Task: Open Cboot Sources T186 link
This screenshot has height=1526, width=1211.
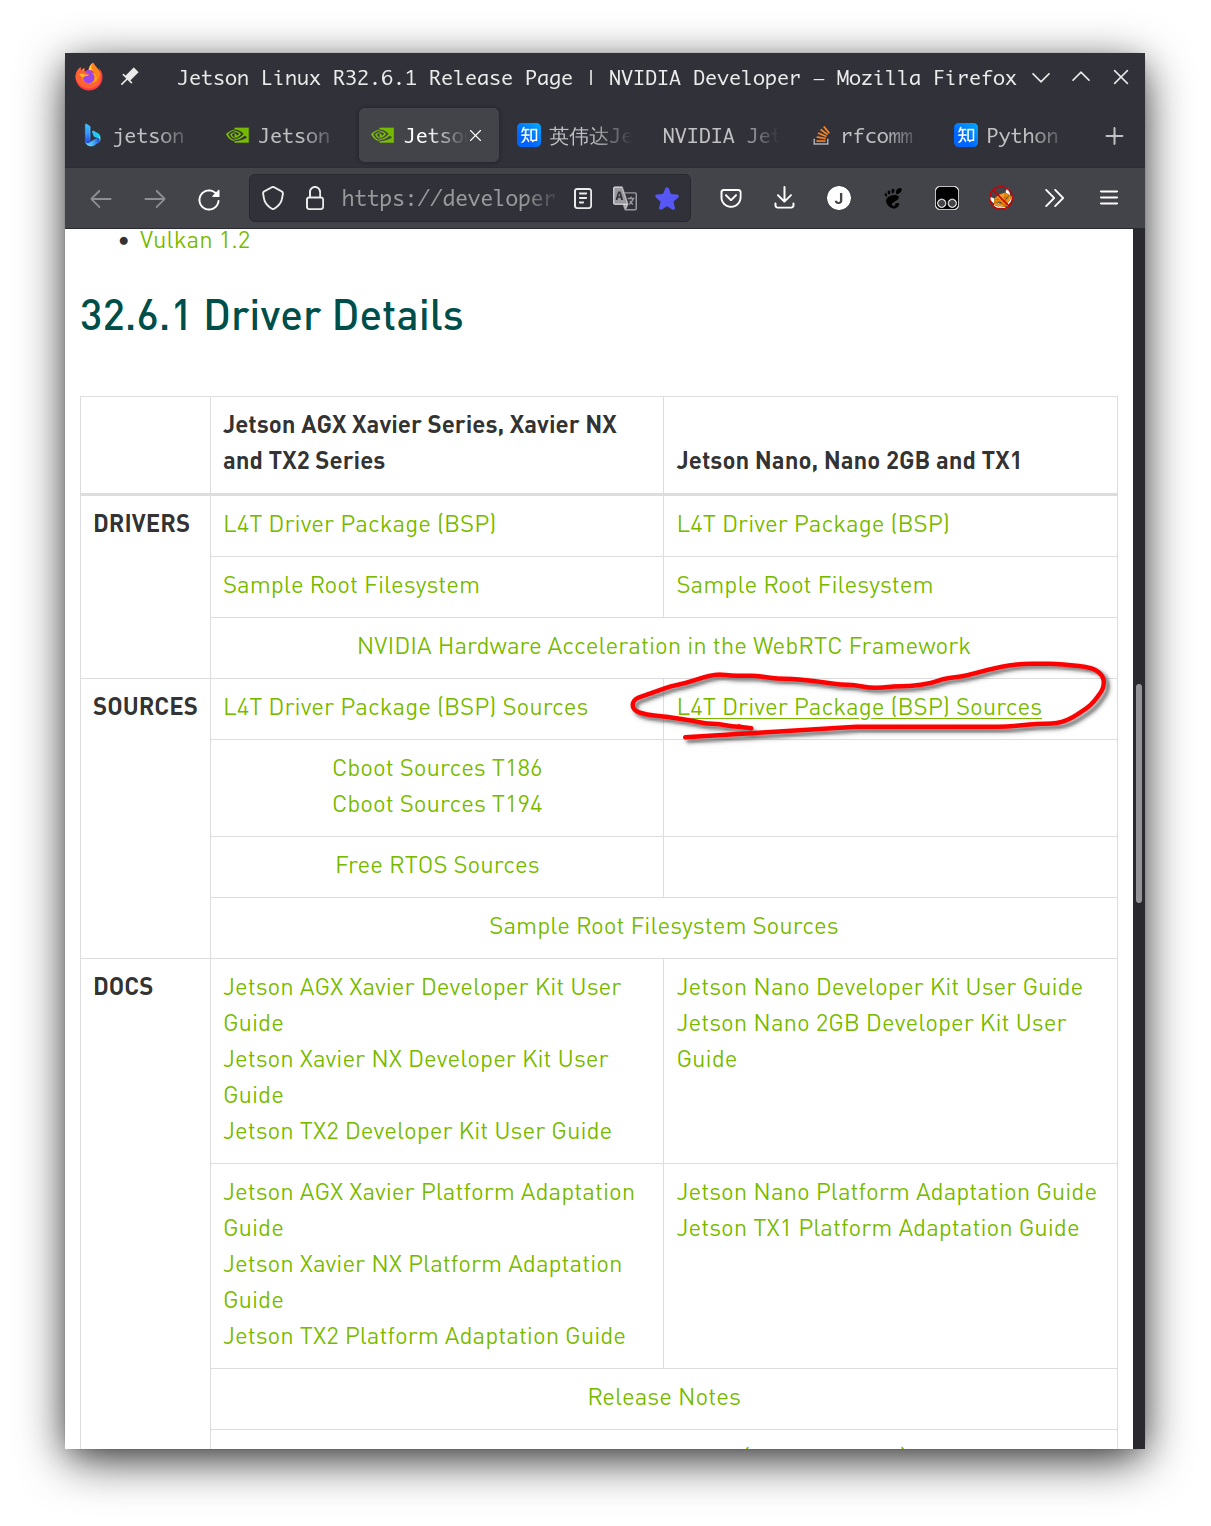Action: point(437,769)
